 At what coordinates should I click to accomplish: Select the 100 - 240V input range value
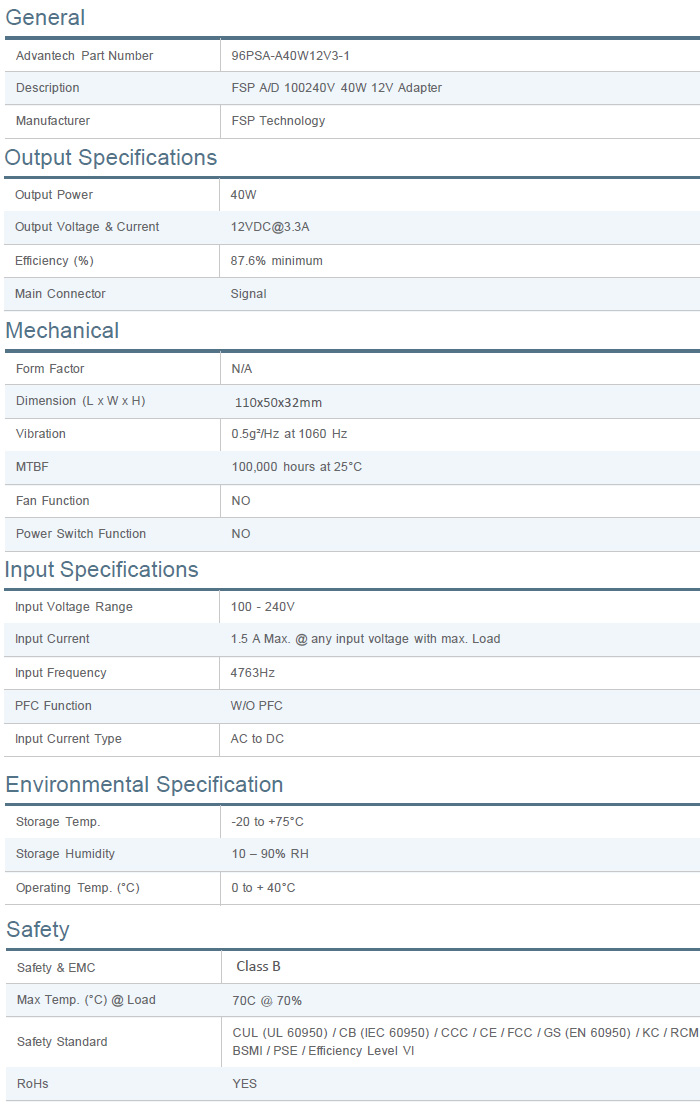click(263, 607)
